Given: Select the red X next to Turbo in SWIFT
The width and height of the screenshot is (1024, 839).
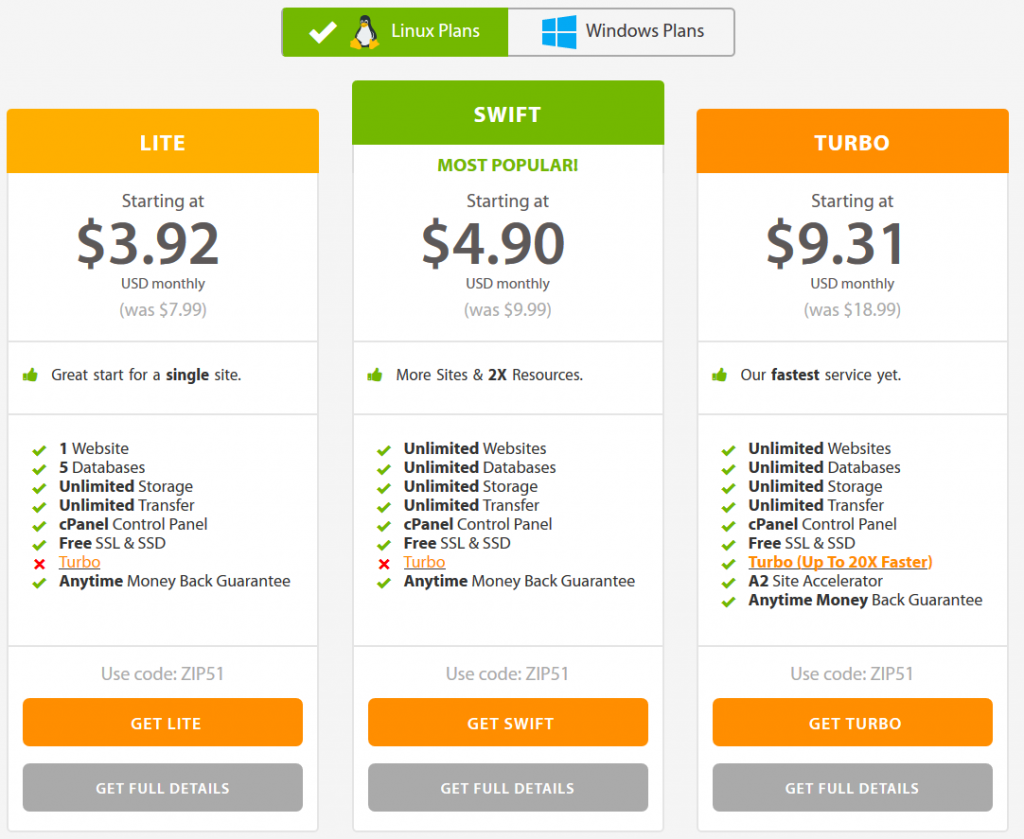Looking at the screenshot, I should click(382, 562).
